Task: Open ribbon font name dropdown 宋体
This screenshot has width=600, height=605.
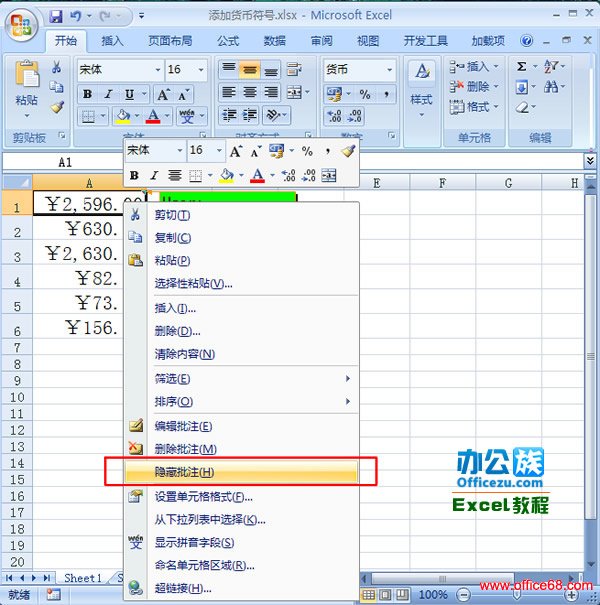Action: tap(158, 70)
